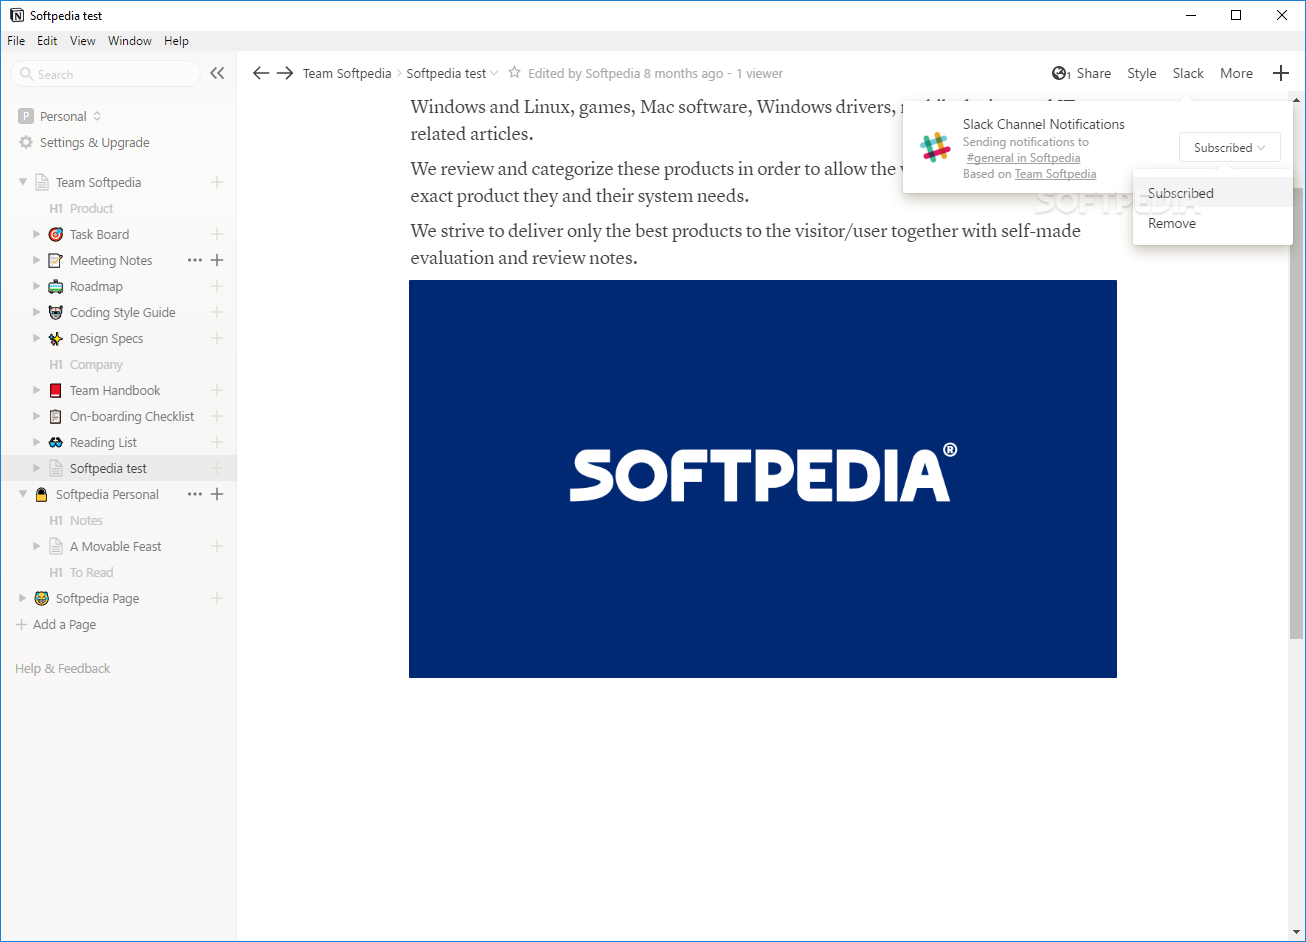
Task: Follow the Team Softpedia link in popup
Action: tap(1055, 174)
